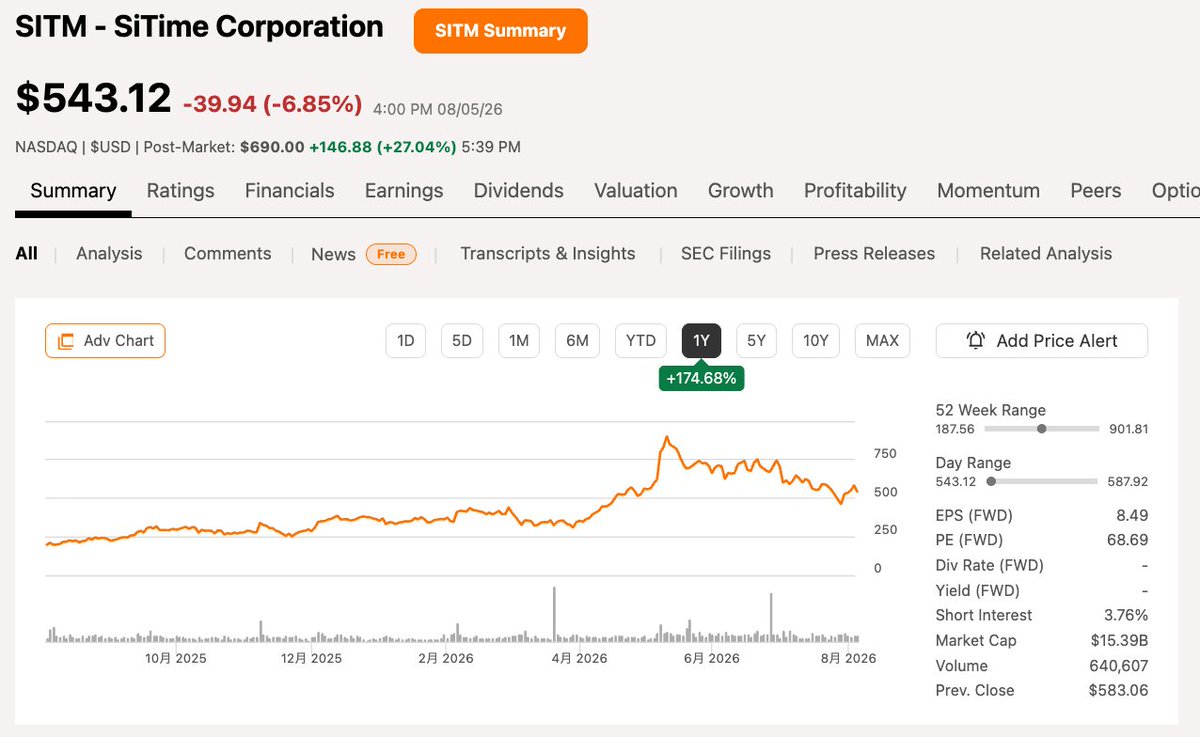Screen dimensions: 1200x737
Task: Switch to the Valuation tab
Action: [x=636, y=191]
